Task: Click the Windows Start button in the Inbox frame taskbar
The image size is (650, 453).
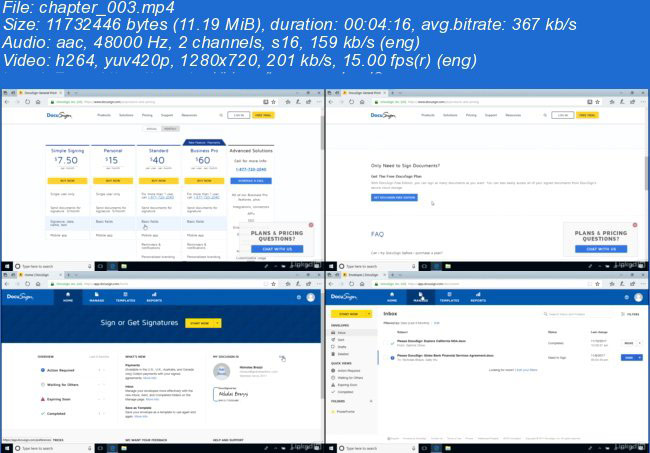Action: [331, 448]
